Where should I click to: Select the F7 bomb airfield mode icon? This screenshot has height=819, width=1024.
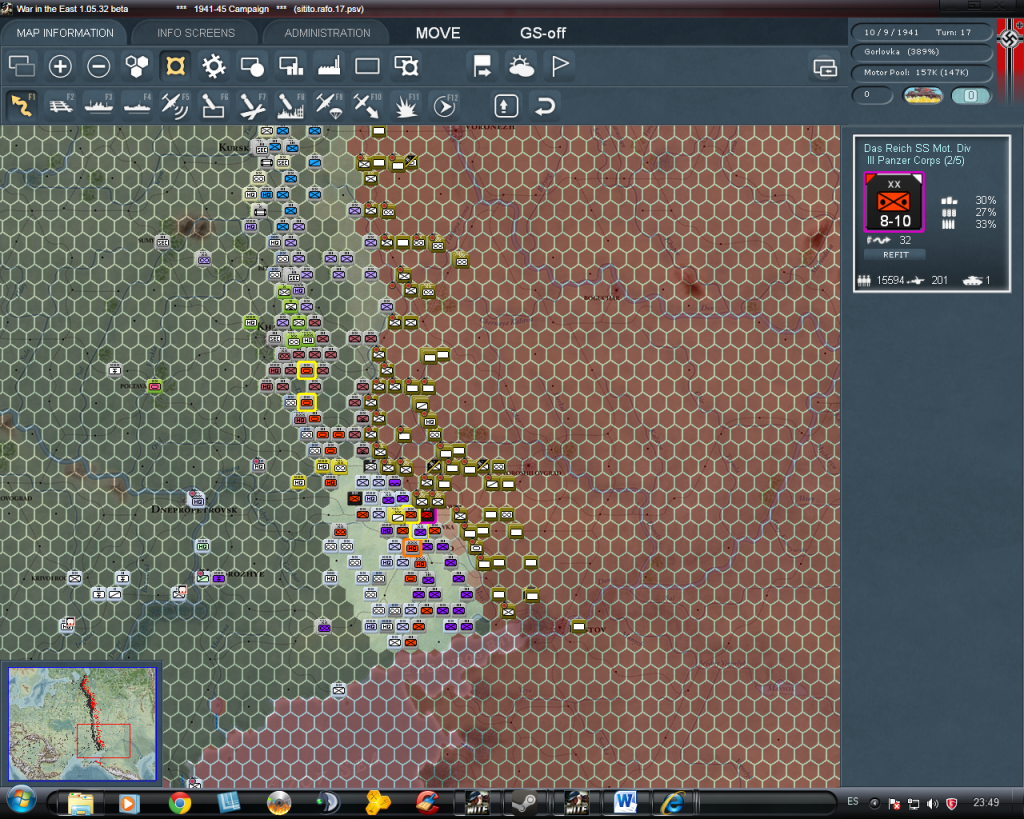252,105
